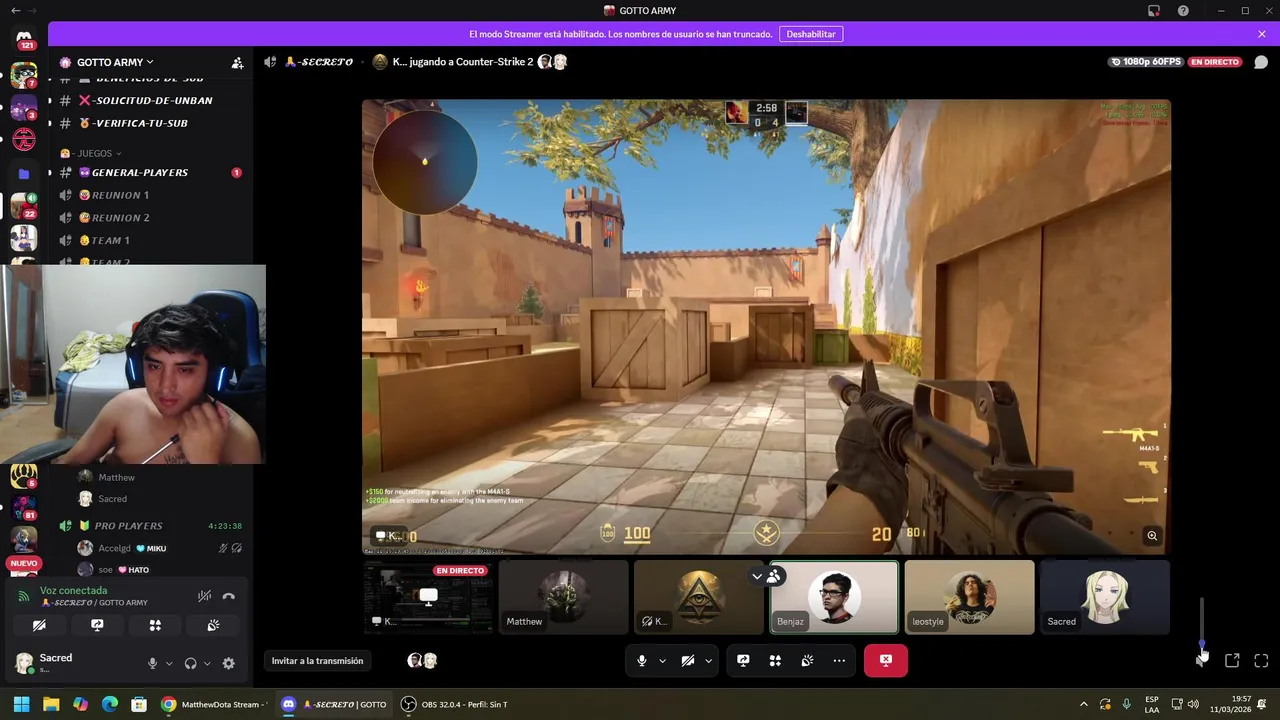Hide participants with the chevron people toggle

(x=766, y=576)
